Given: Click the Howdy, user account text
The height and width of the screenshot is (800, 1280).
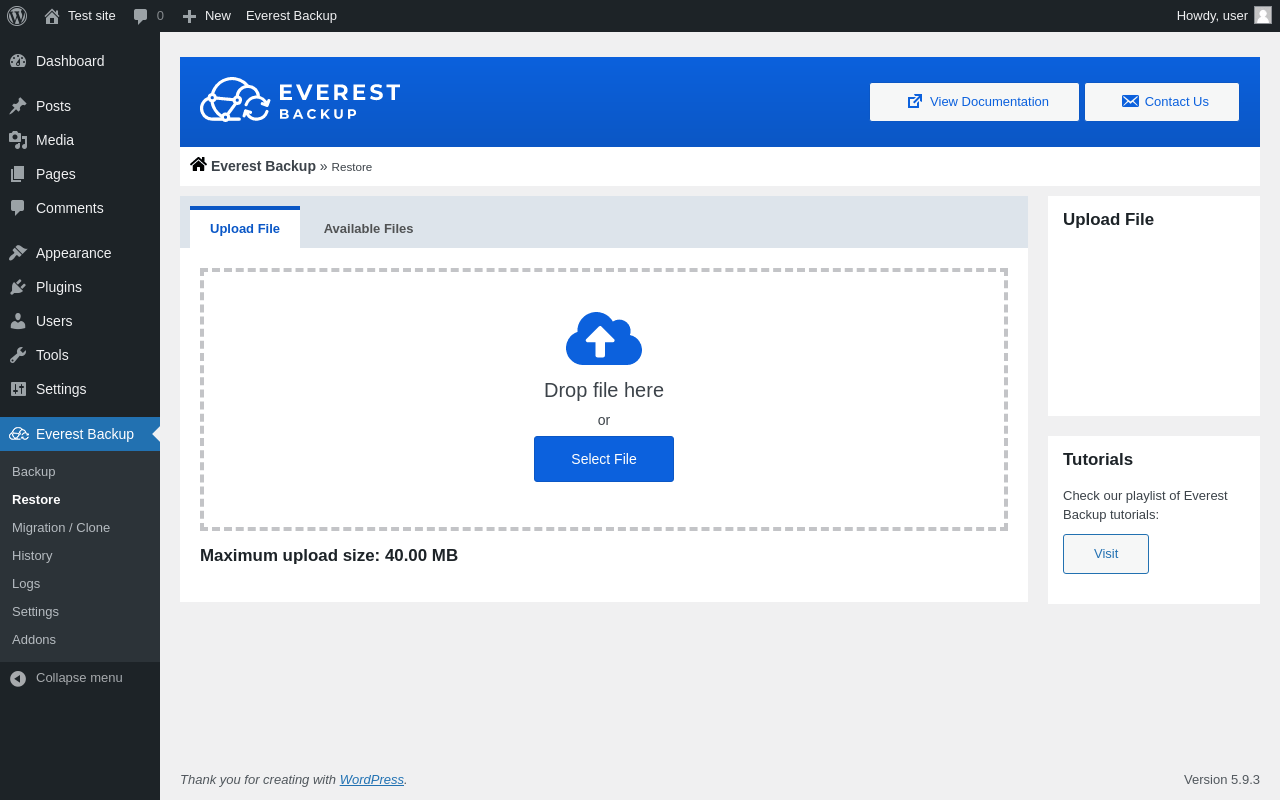Looking at the screenshot, I should (1212, 16).
